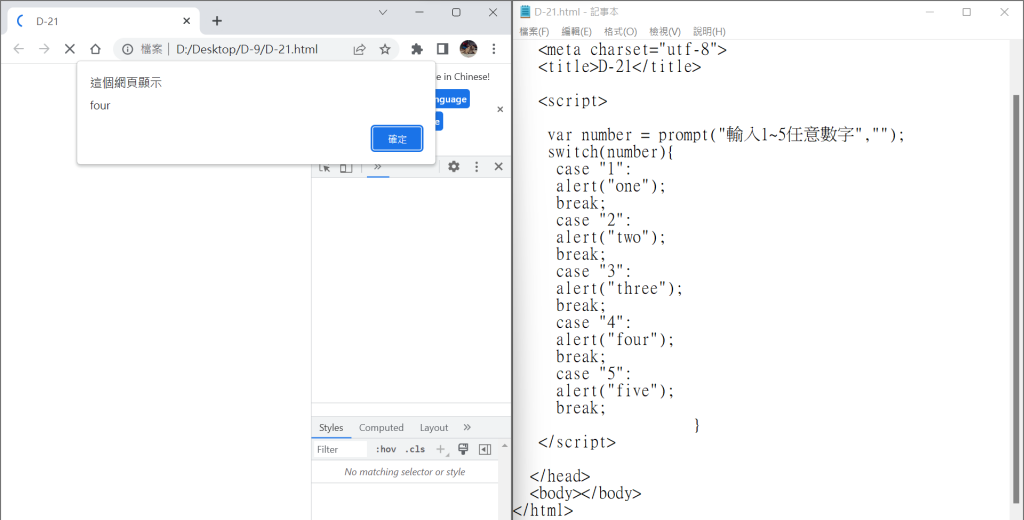The height and width of the screenshot is (520, 1024).
Task: Click the alert("five"); line
Action: click(615, 391)
